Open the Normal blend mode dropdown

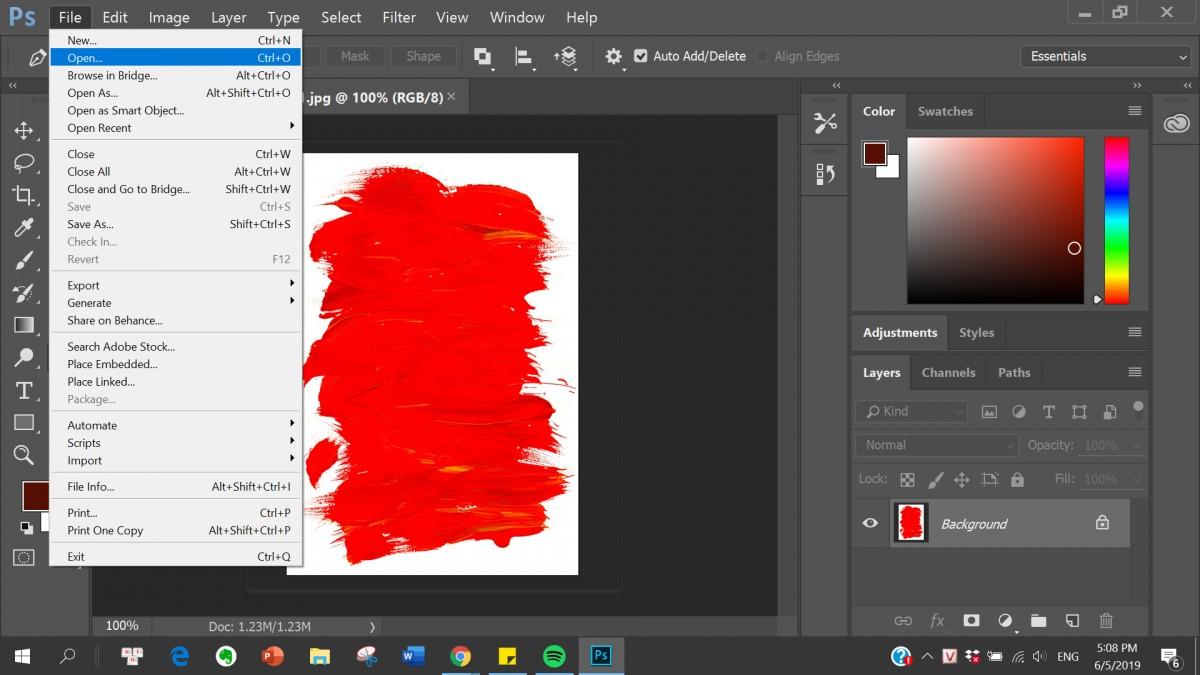pos(936,445)
